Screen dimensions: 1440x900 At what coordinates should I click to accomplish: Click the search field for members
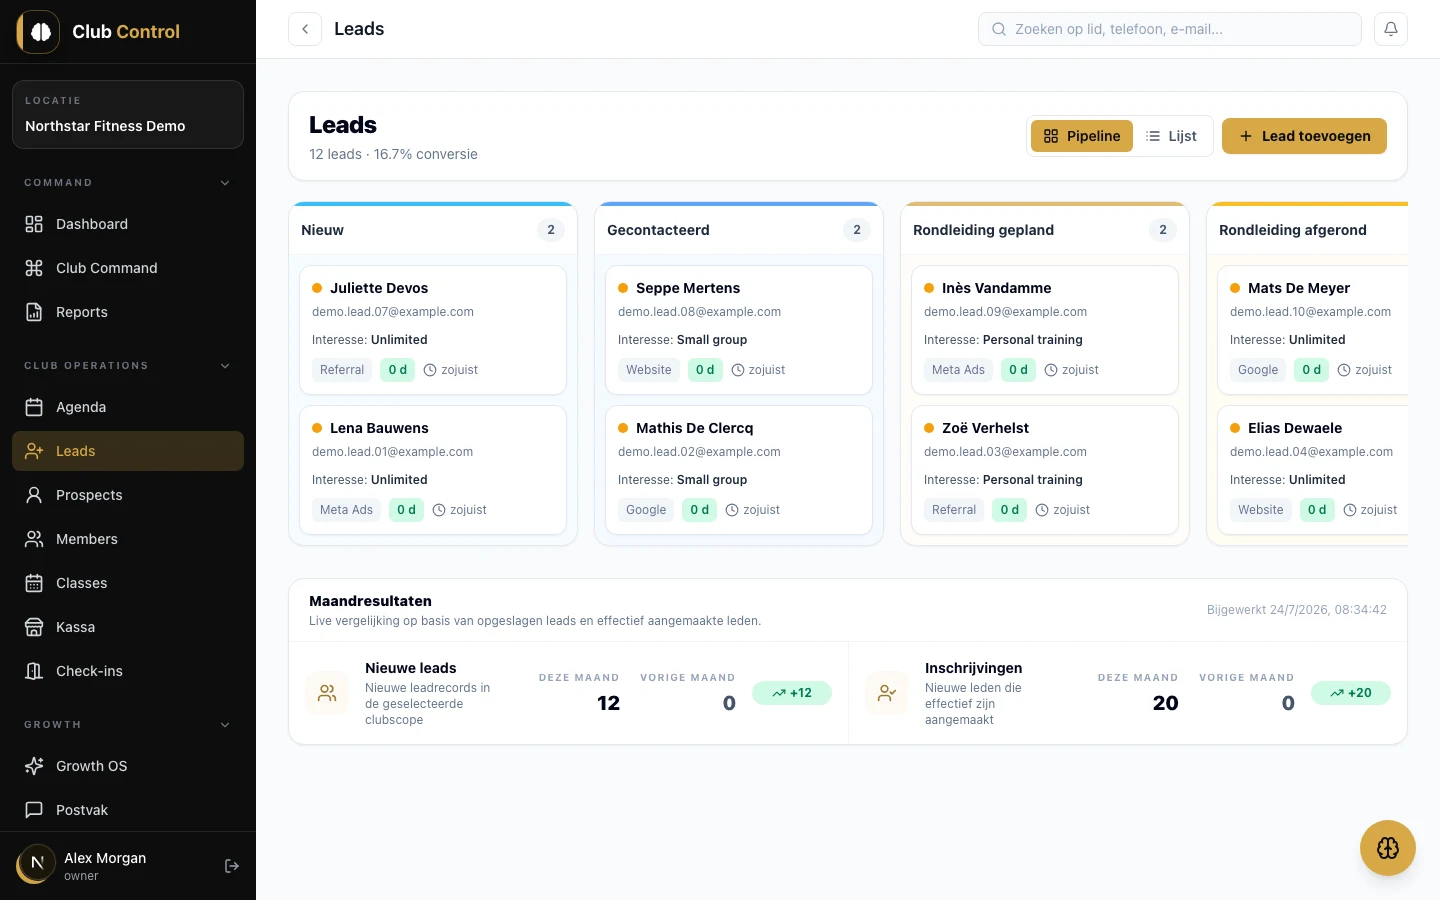tap(1170, 29)
